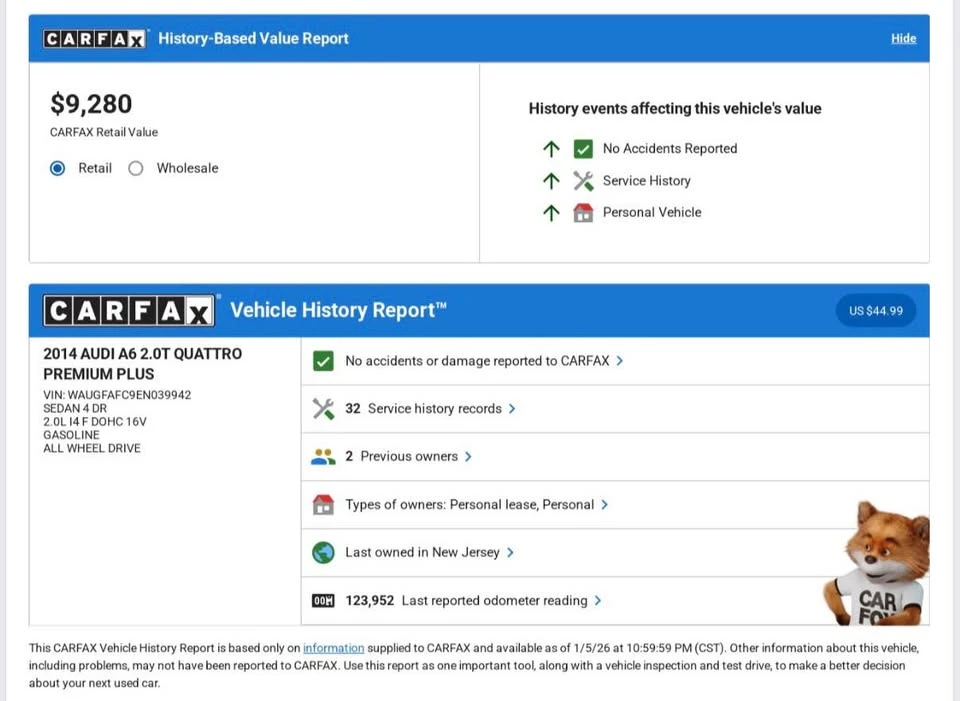Expand the Types of owners chevron
The height and width of the screenshot is (701, 960).
pos(604,504)
